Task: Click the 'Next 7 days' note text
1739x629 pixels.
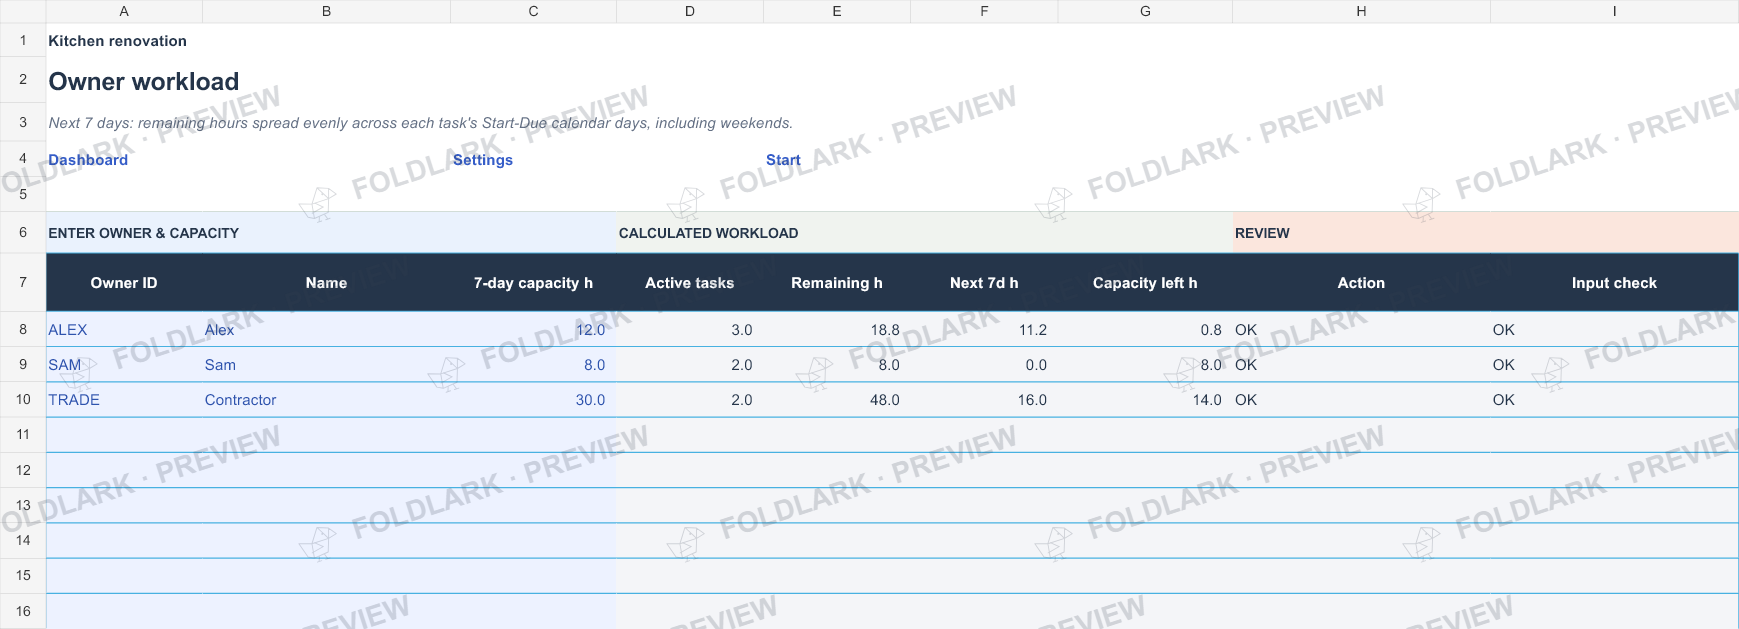Action: point(420,123)
